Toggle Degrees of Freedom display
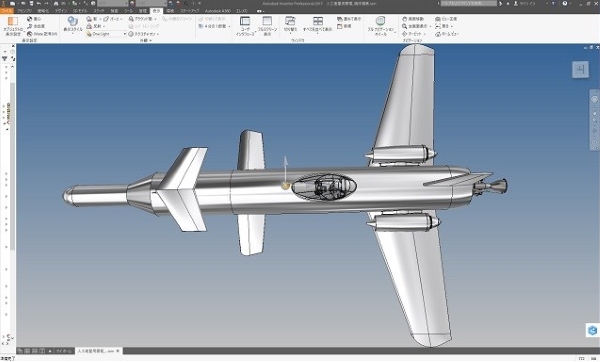The height and width of the screenshot is (362, 600). point(36,26)
